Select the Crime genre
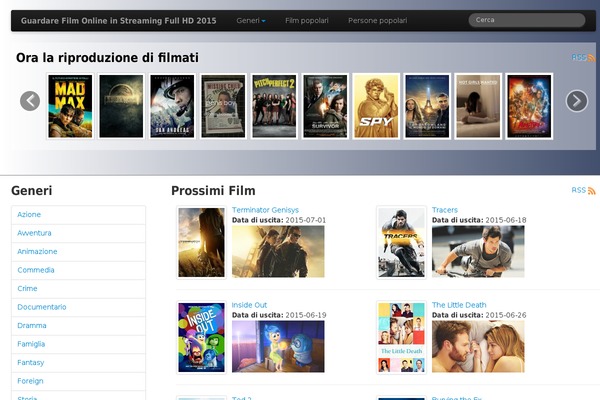 pyautogui.click(x=78, y=289)
